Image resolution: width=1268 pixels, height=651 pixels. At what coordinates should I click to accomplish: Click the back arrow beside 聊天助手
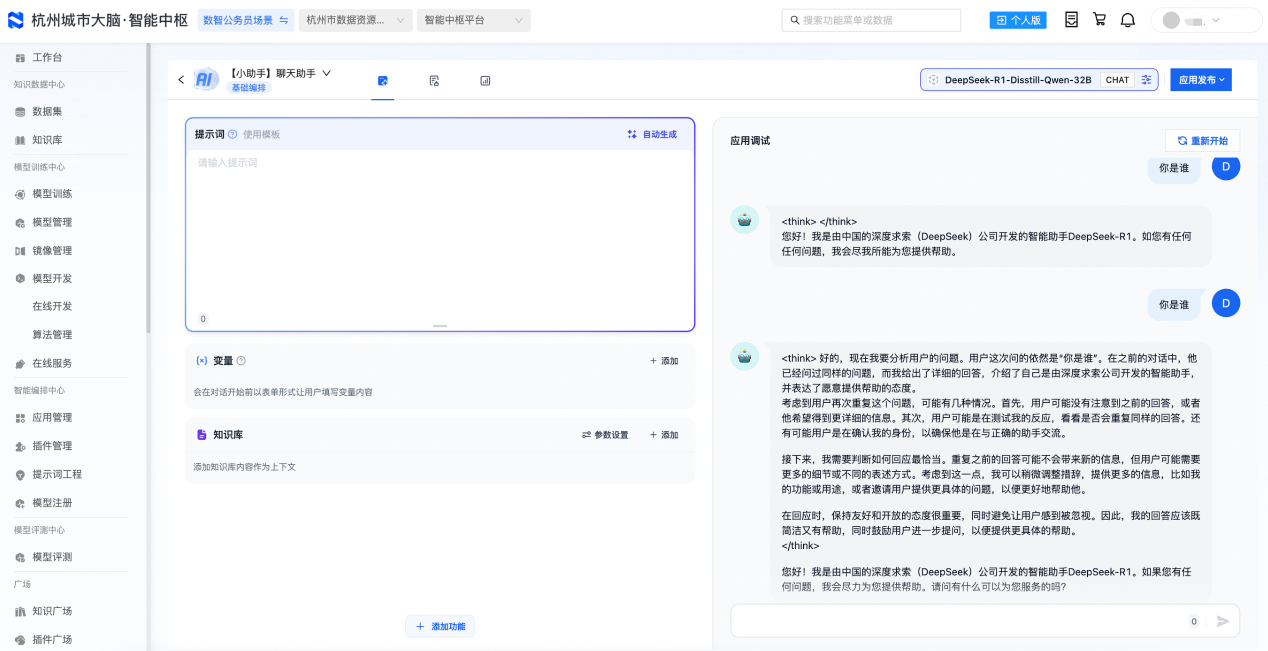(181, 80)
